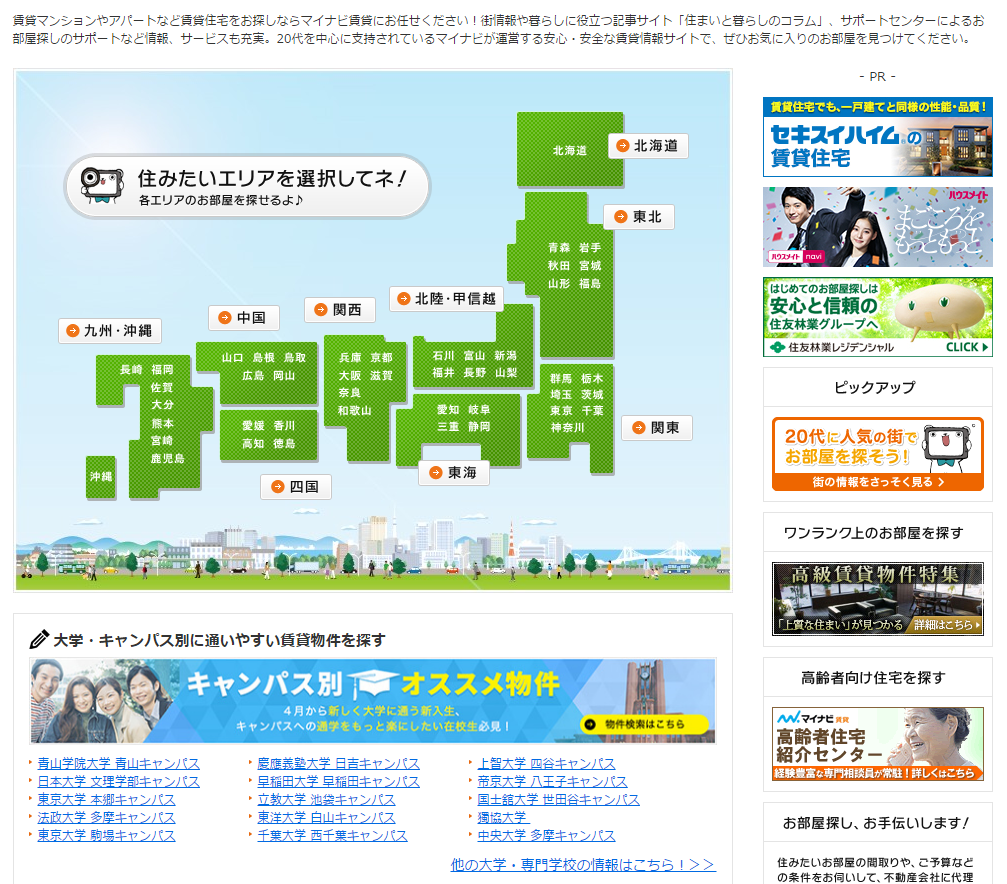
Task: Open 東京大学 本郷キャンパス link
Action: [106, 799]
